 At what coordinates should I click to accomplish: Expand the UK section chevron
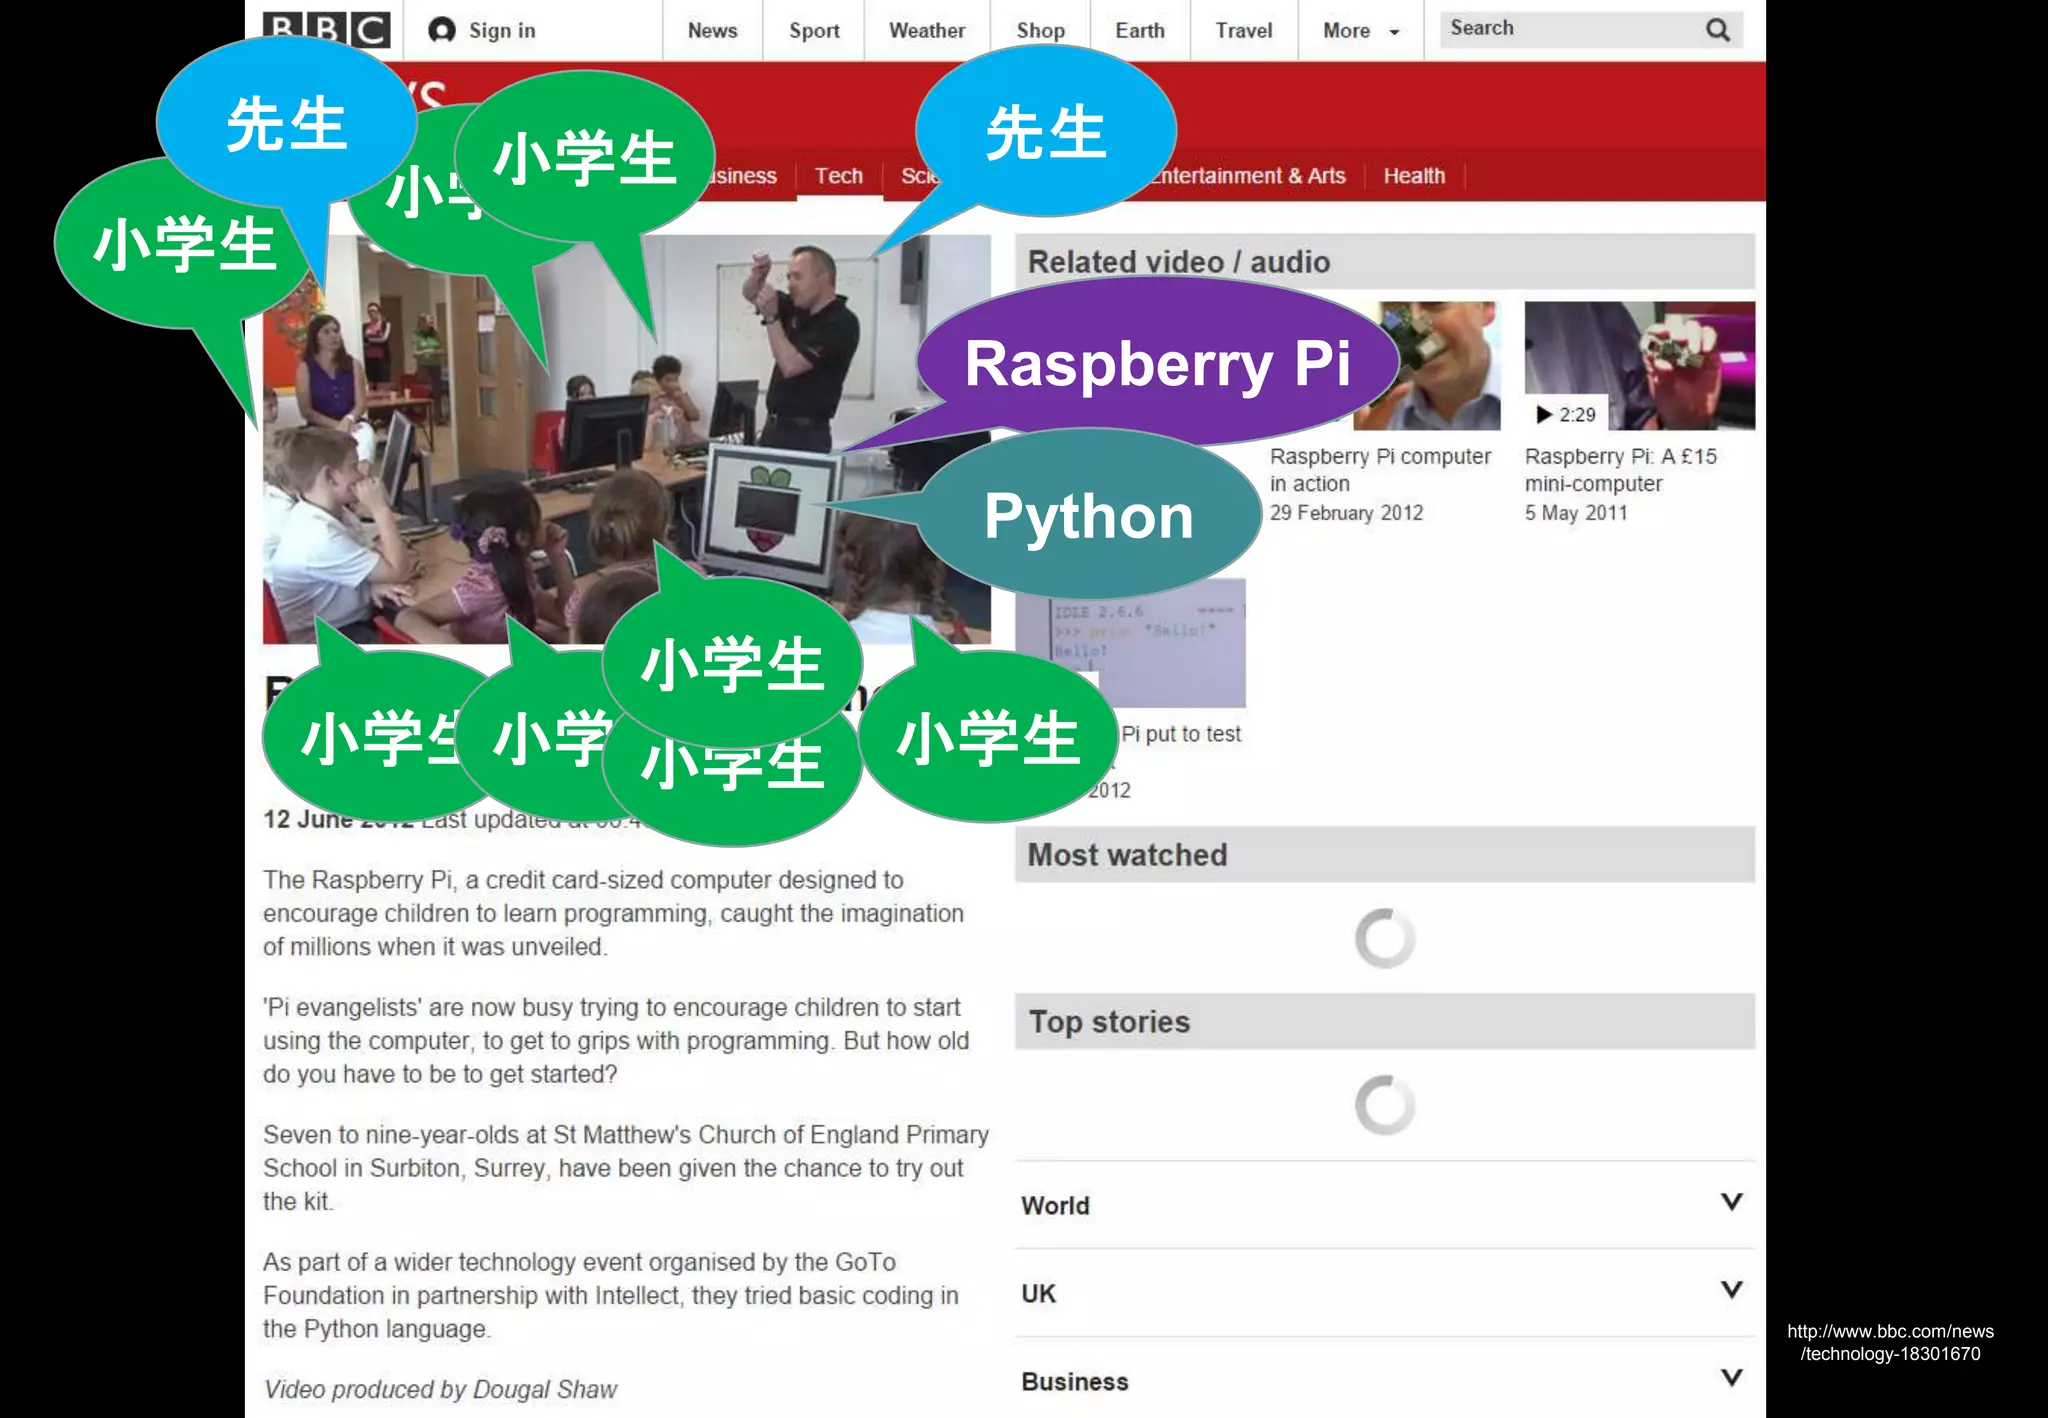tap(1731, 1290)
